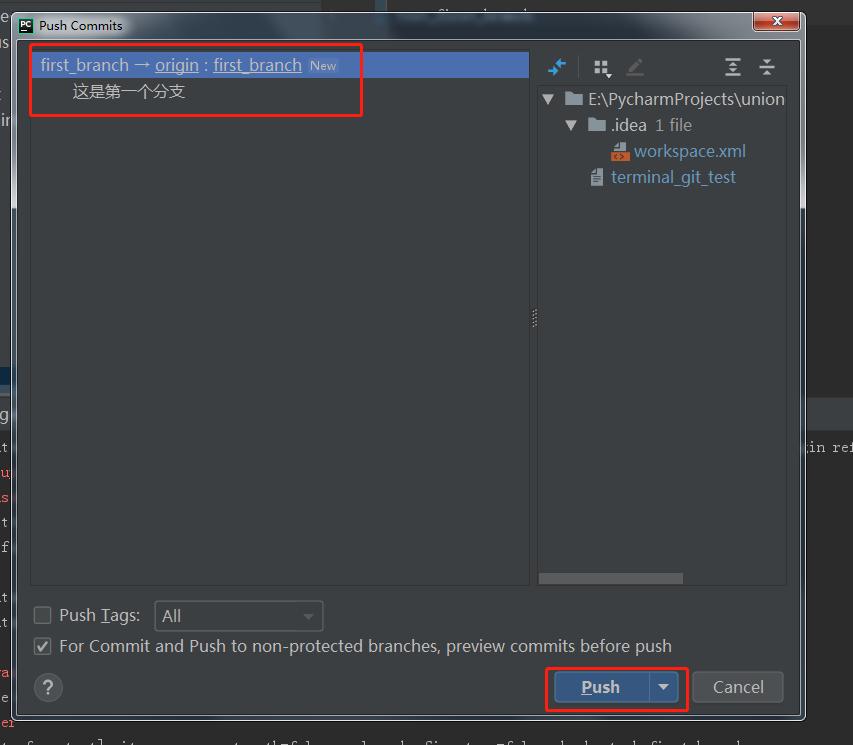Click the Cancel button
The width and height of the screenshot is (853, 745).
point(738,687)
